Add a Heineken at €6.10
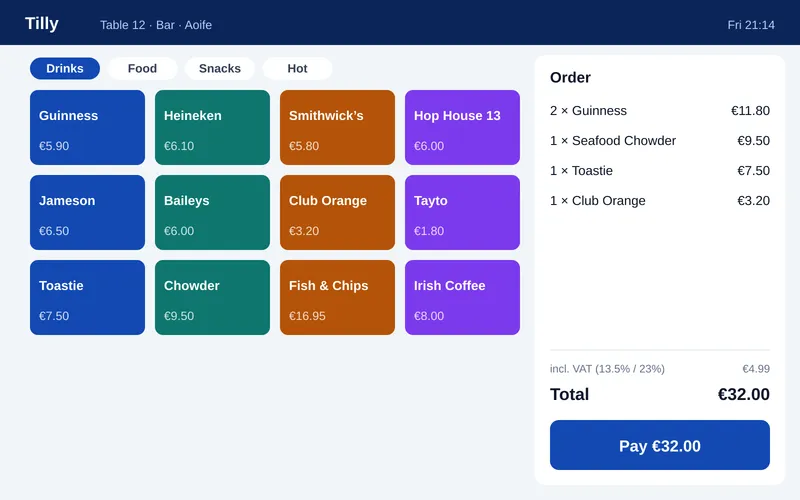The image size is (800, 500). coord(212,128)
